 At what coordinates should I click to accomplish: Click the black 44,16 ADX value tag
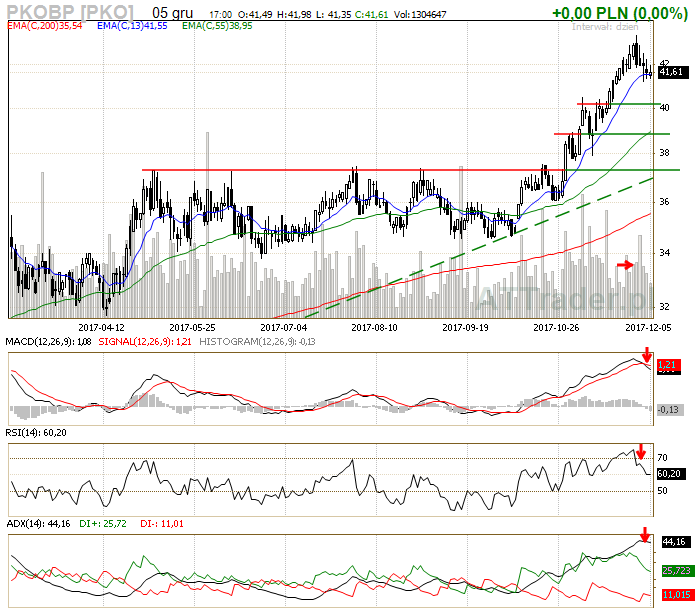pos(677,542)
